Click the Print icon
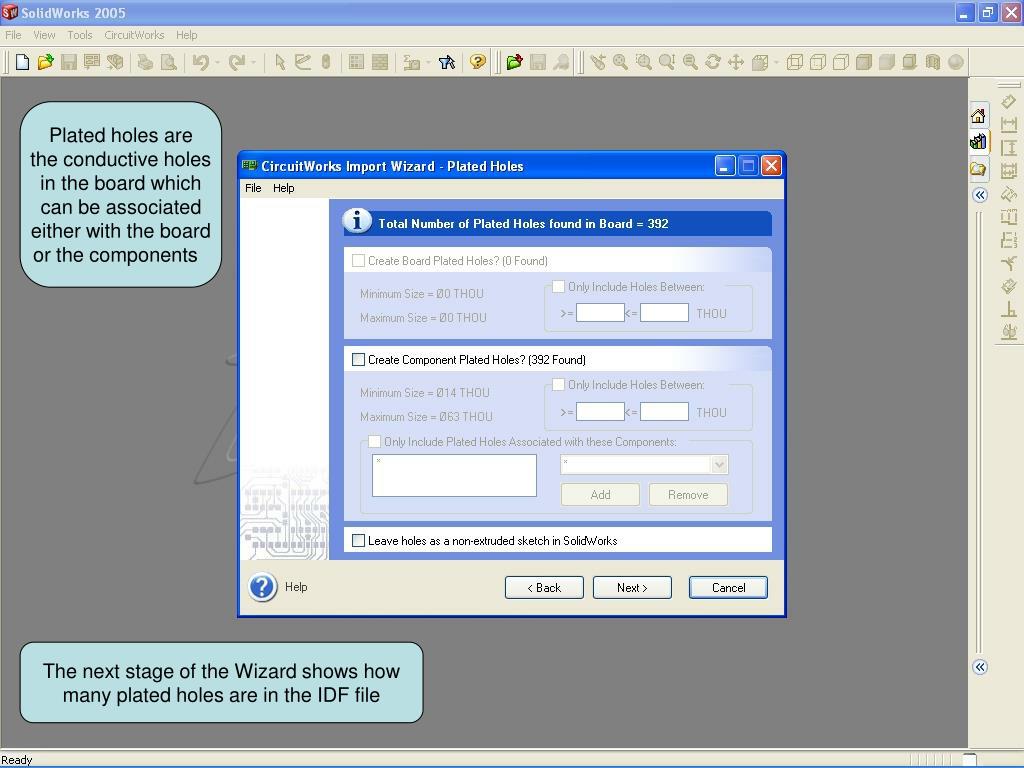1024x768 pixels. (145, 62)
